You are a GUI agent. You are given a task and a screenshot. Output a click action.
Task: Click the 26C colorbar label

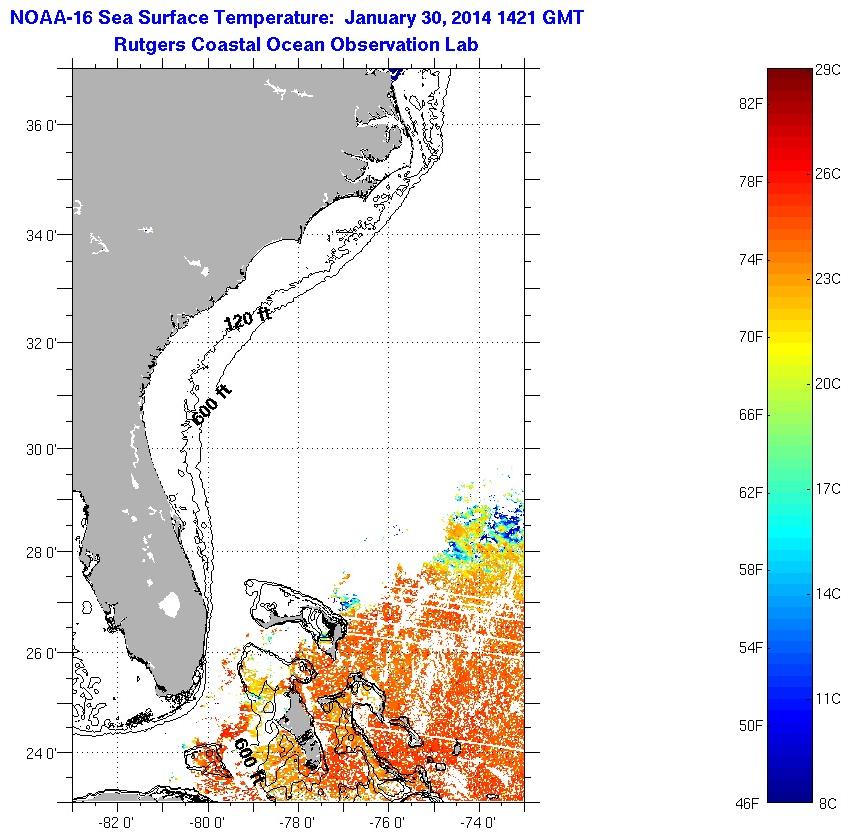(828, 174)
